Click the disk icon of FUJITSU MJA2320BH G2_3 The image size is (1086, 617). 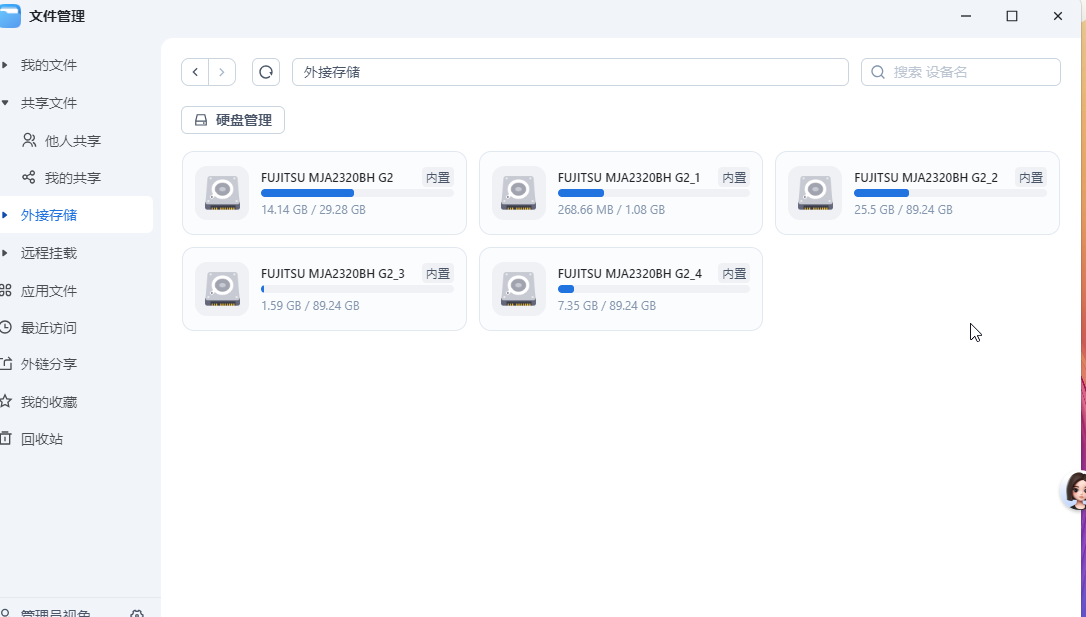[x=222, y=289]
